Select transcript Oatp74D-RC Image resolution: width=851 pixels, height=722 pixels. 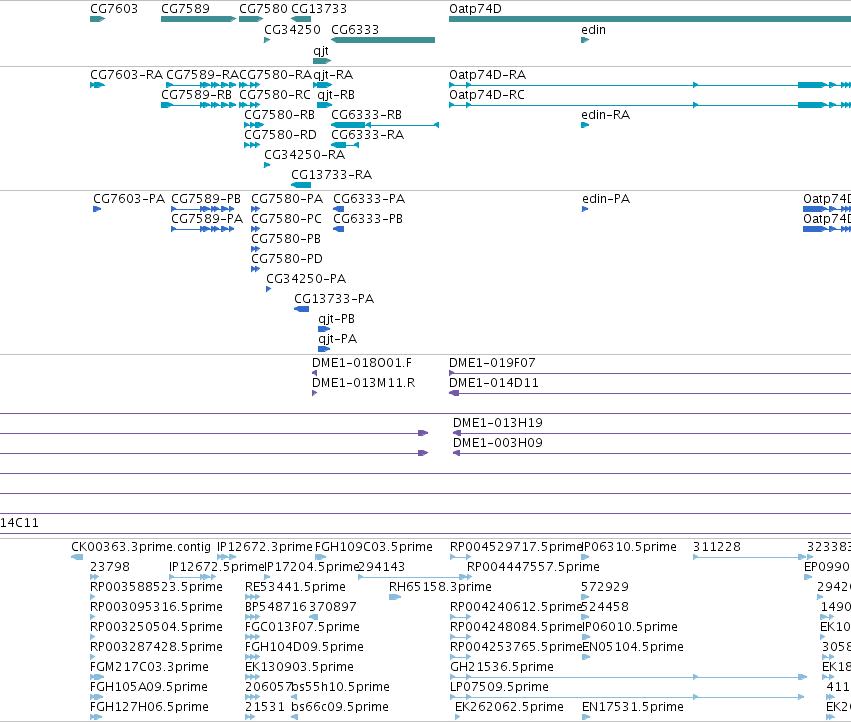click(650, 105)
